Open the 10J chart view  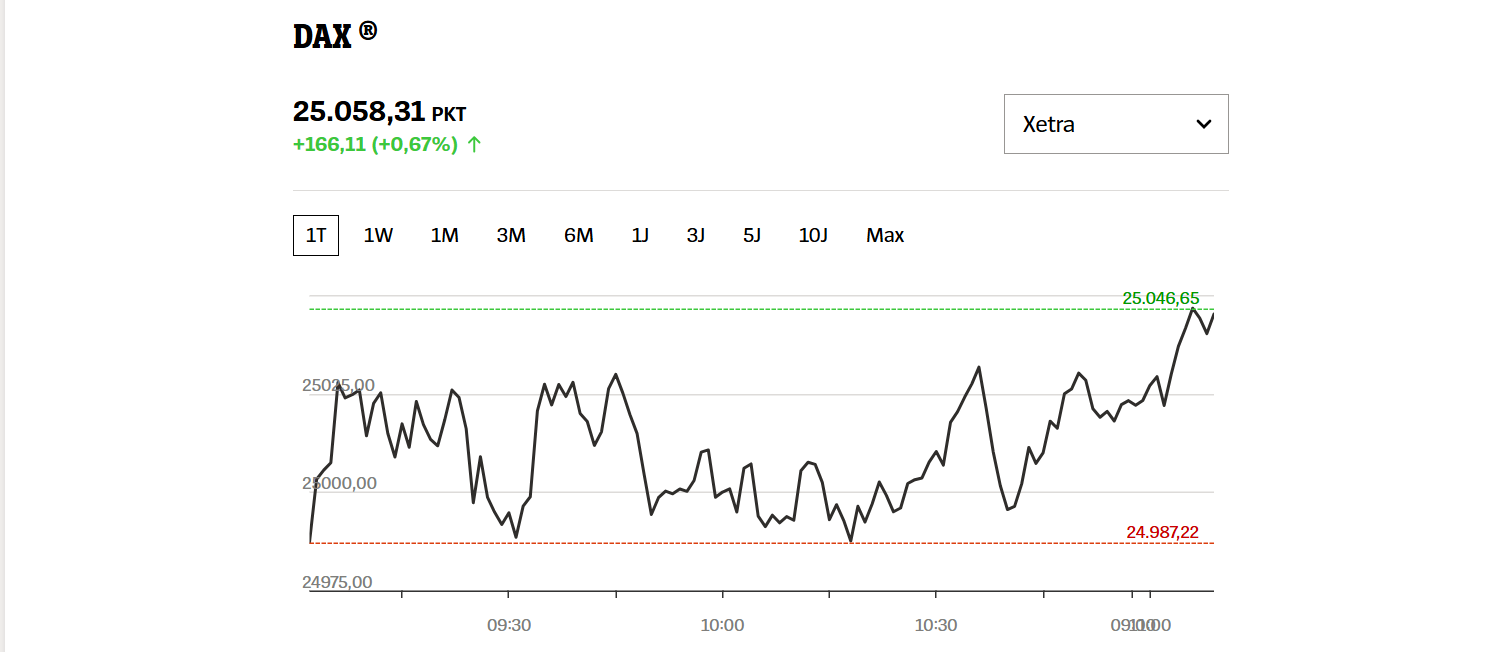813,235
